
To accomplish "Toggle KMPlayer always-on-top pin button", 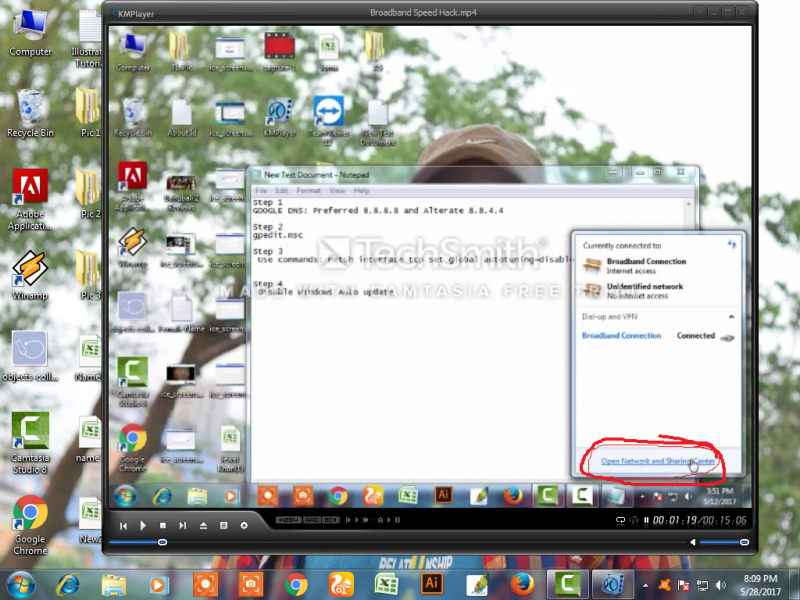I will click(x=699, y=11).
